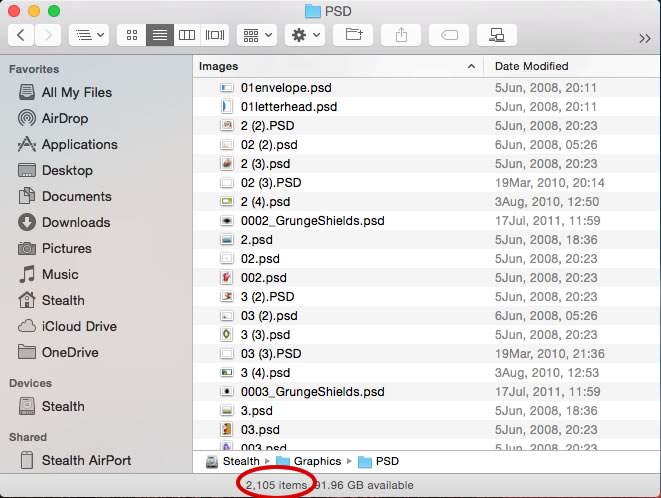The image size is (661, 498).
Task: Click the Connect to Server toolbar icon
Action: pos(497,35)
